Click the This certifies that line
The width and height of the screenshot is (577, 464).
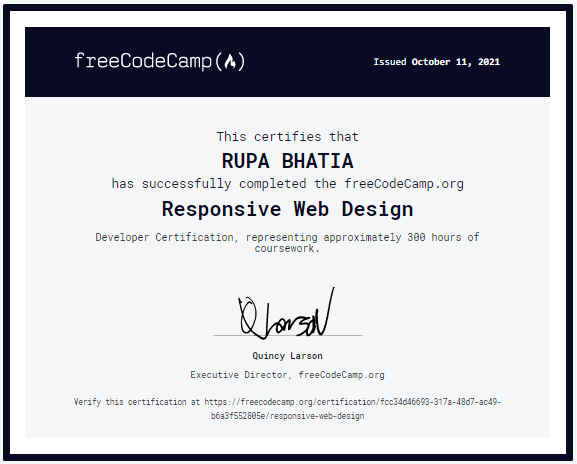pyautogui.click(x=287, y=137)
